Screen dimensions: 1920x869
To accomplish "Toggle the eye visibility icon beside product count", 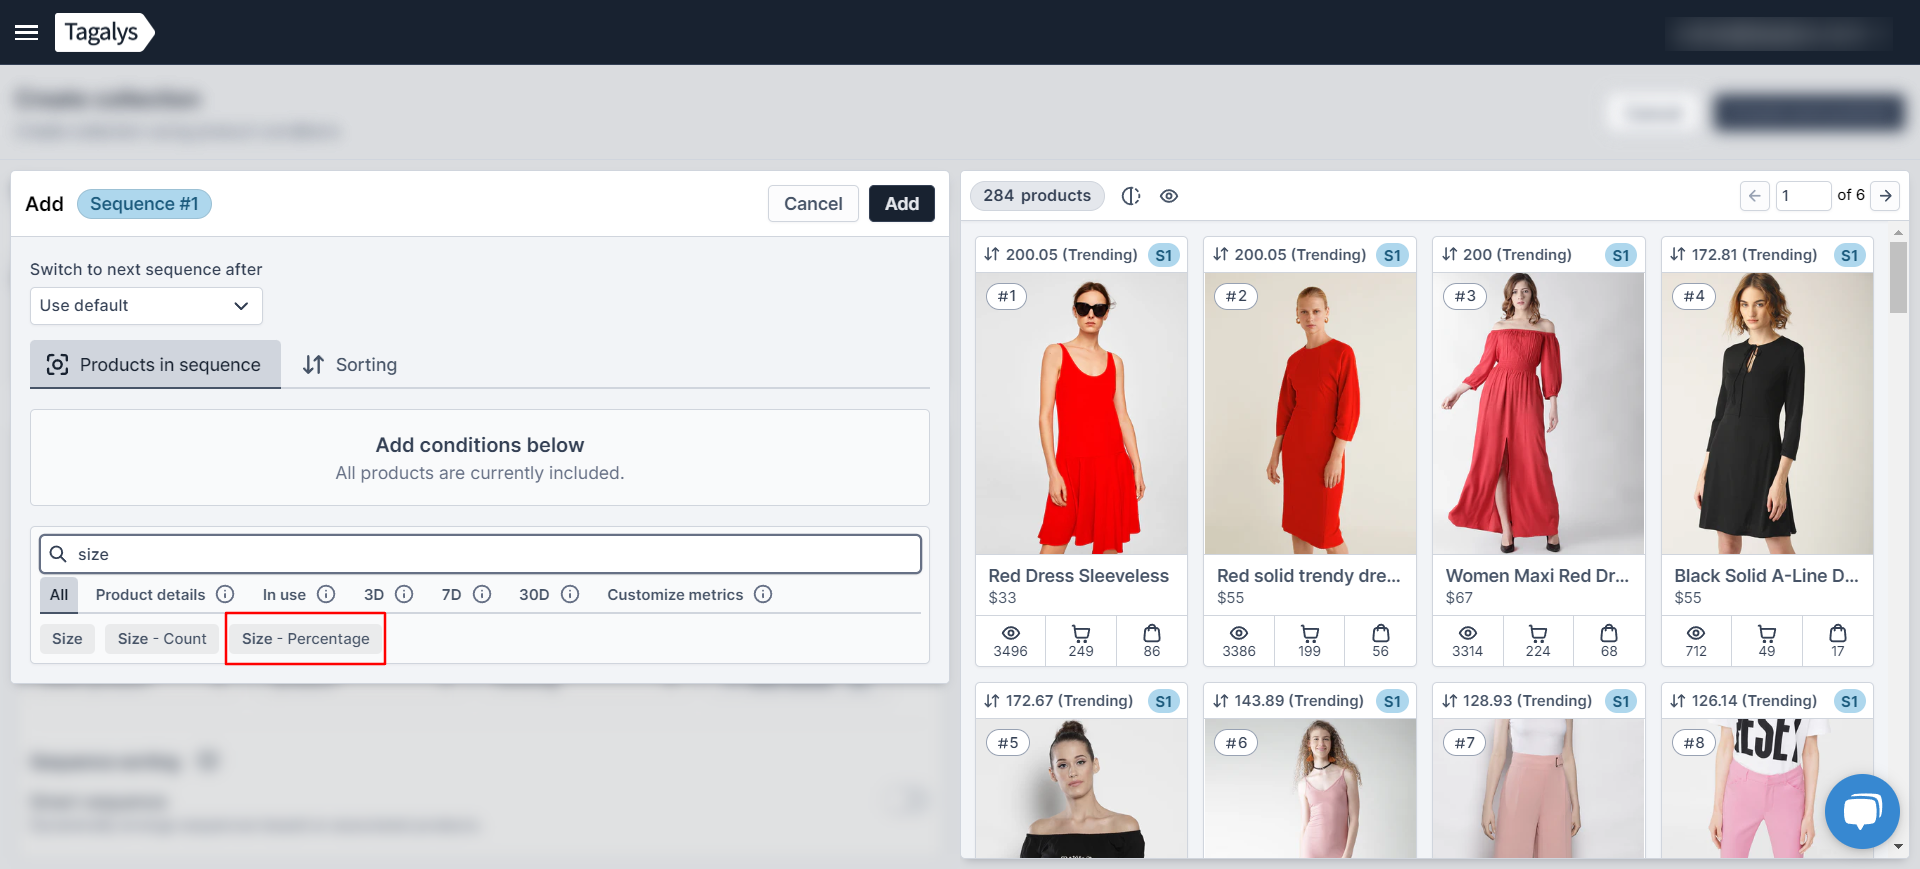I will 1169,196.
